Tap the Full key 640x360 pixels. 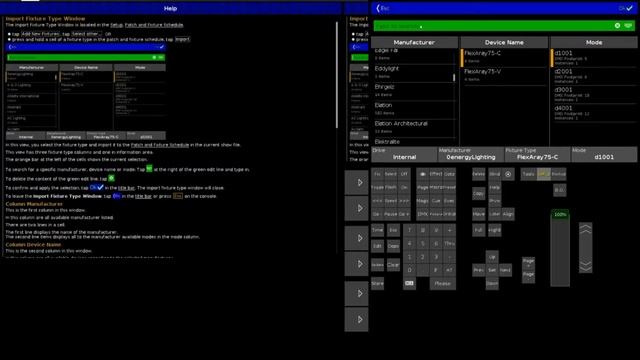click(x=479, y=230)
